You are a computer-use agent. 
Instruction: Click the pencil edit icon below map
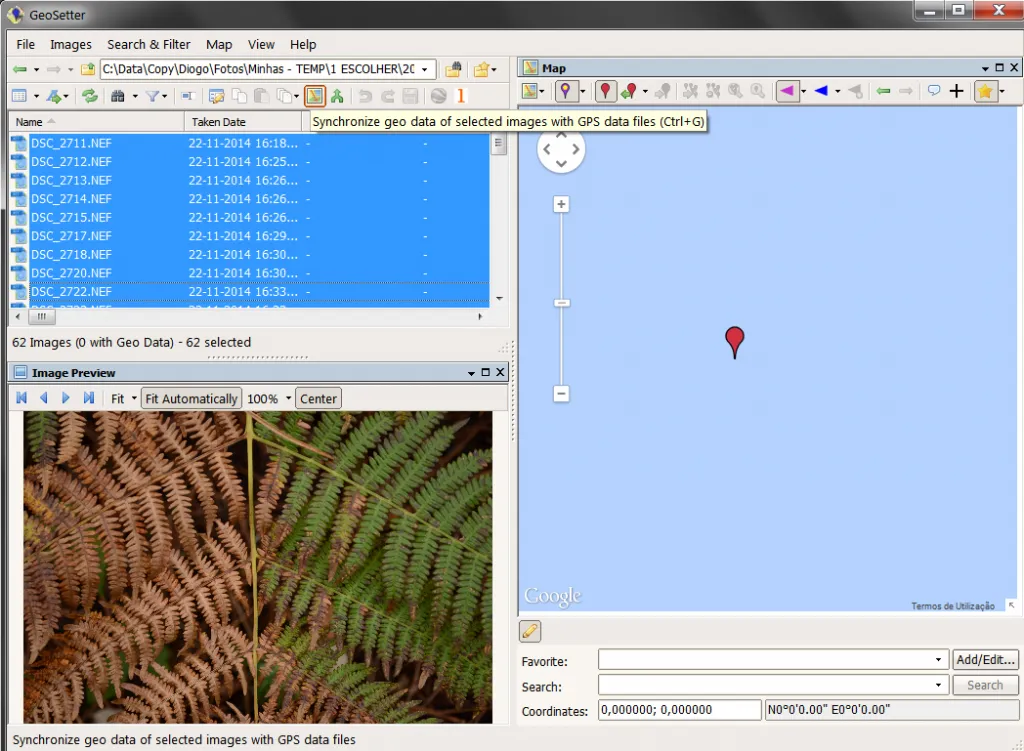click(x=530, y=631)
